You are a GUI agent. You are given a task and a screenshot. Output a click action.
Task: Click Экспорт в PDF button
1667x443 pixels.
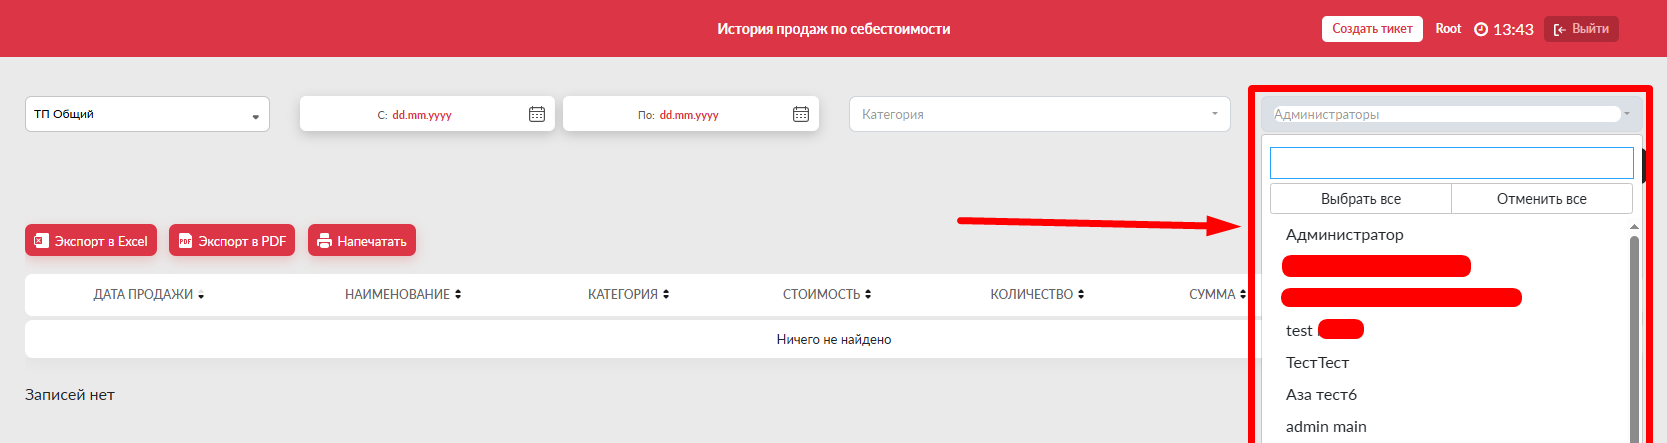click(x=232, y=241)
